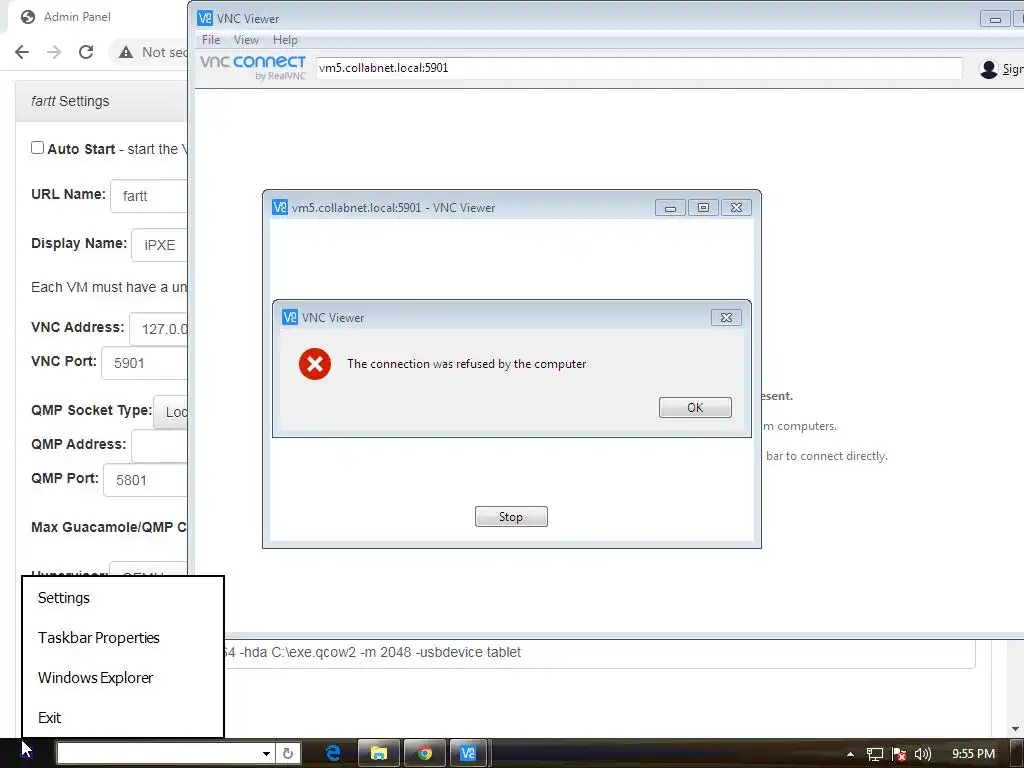Select Settings from the context menu
The height and width of the screenshot is (768, 1024).
pos(64,598)
